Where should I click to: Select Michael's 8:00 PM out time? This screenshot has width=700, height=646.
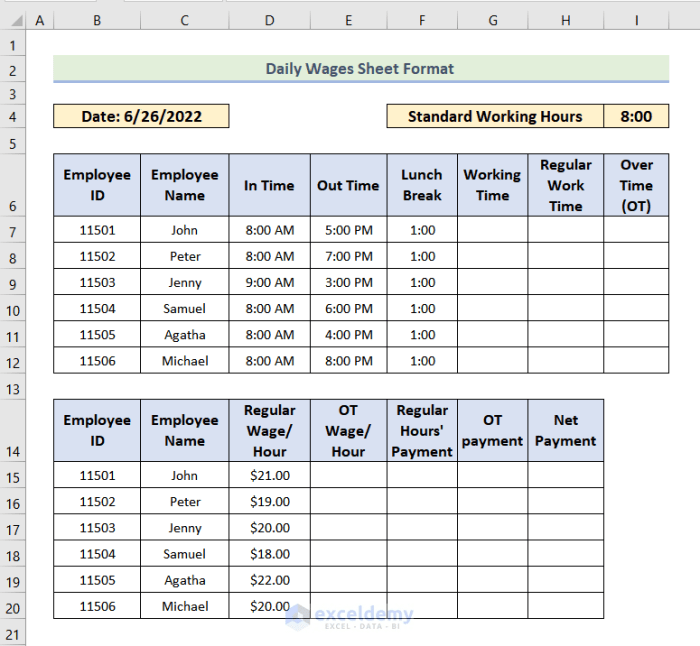(349, 361)
